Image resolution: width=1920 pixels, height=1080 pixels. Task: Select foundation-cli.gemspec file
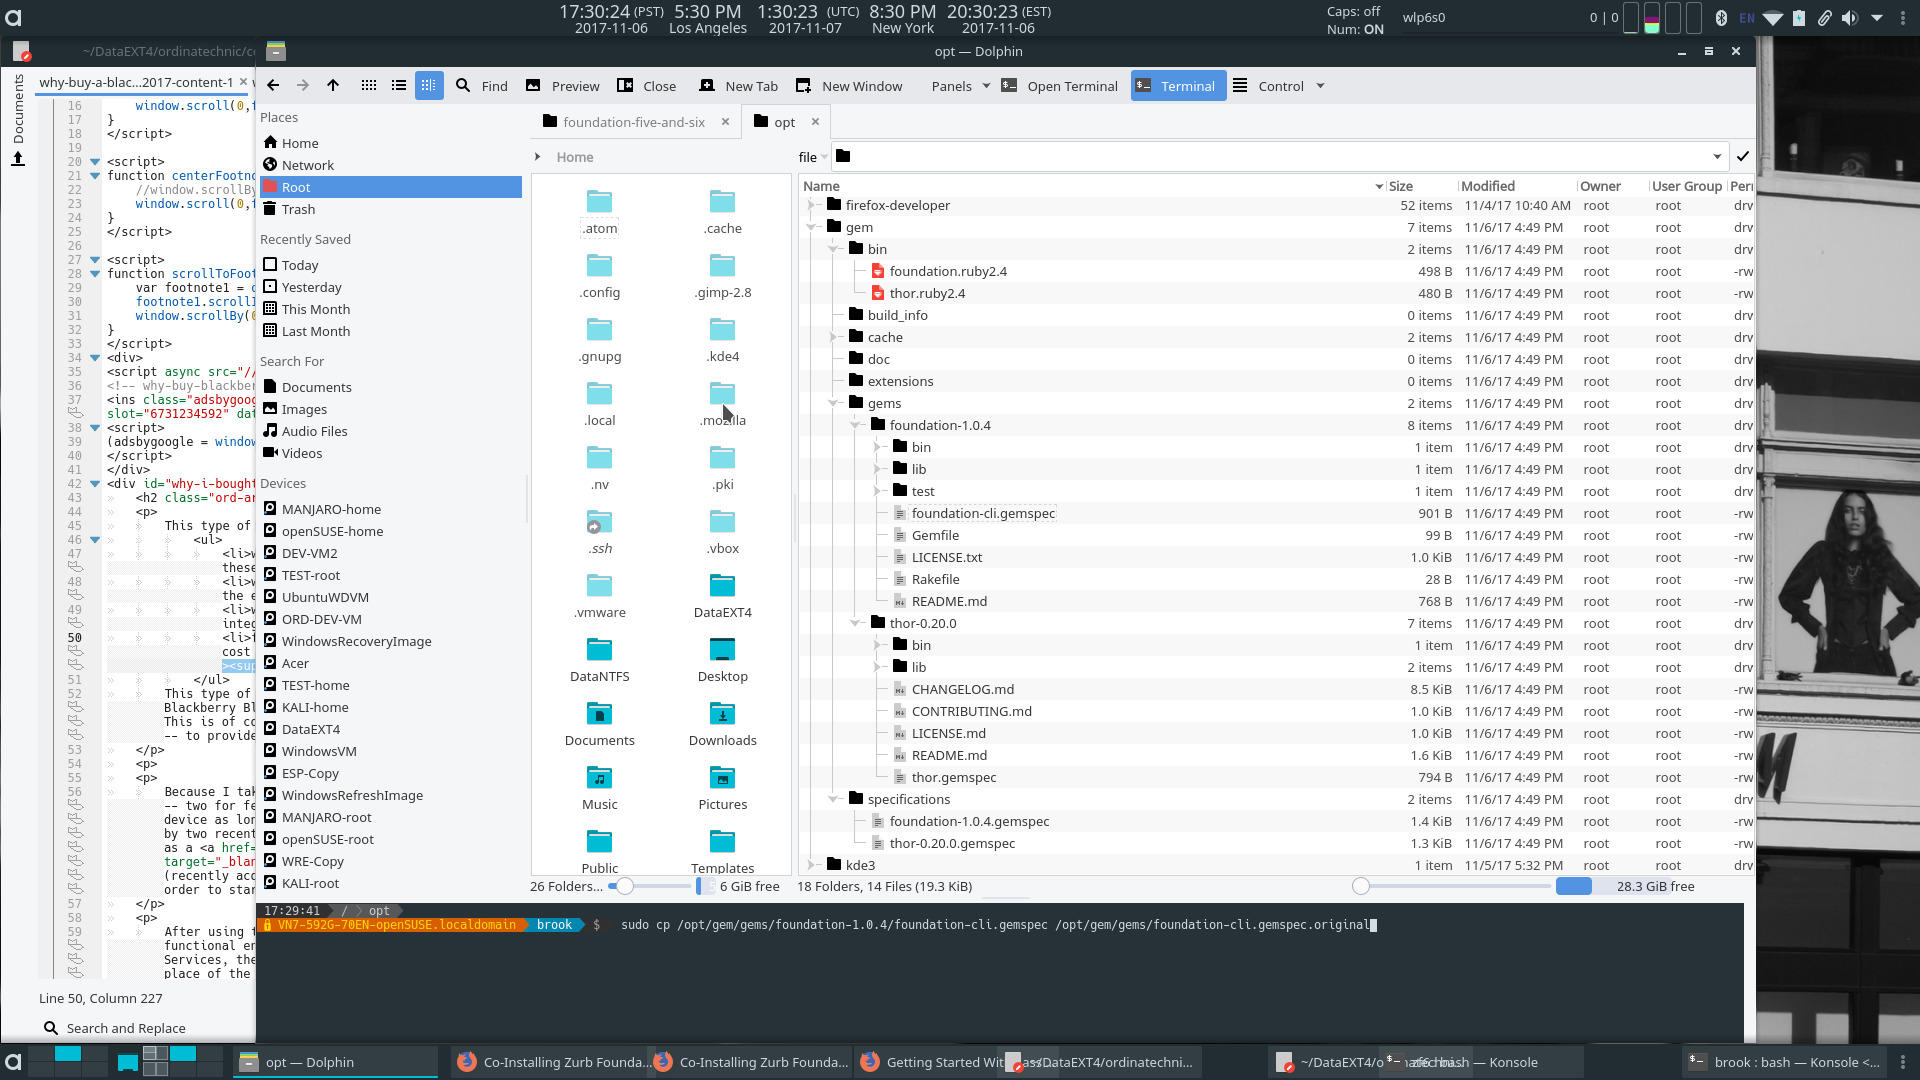983,513
